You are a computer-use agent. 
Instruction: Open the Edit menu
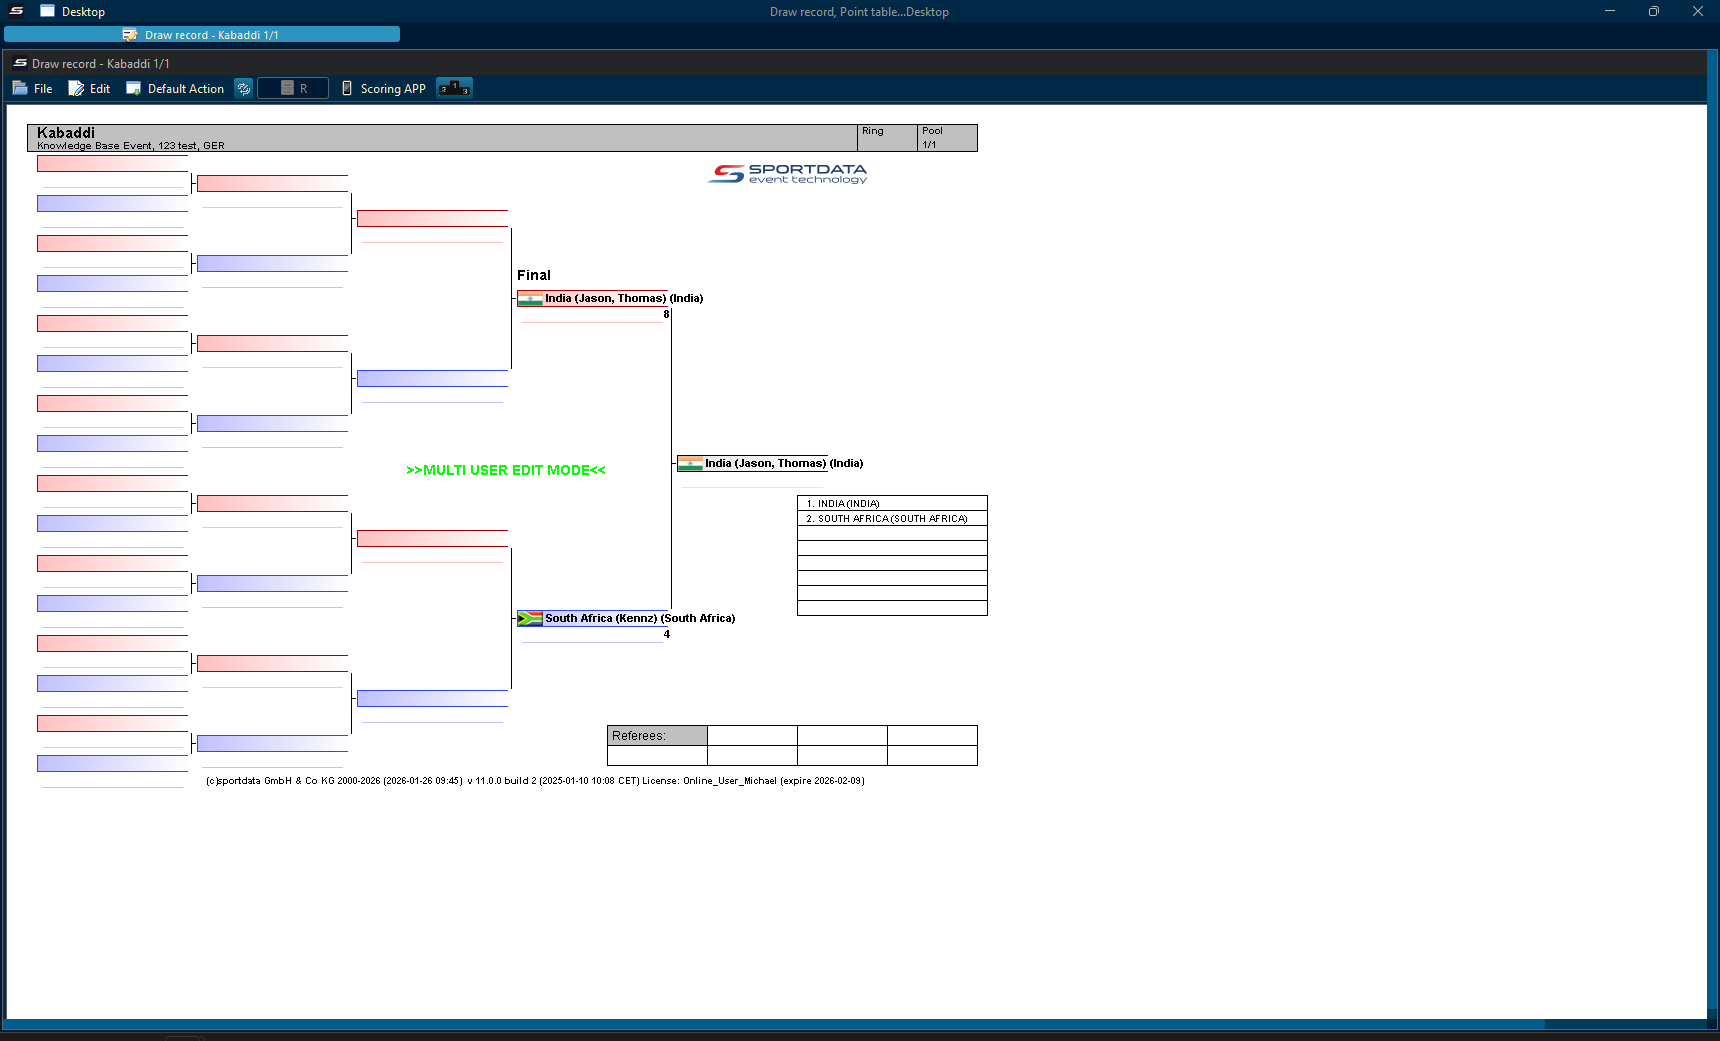(89, 89)
